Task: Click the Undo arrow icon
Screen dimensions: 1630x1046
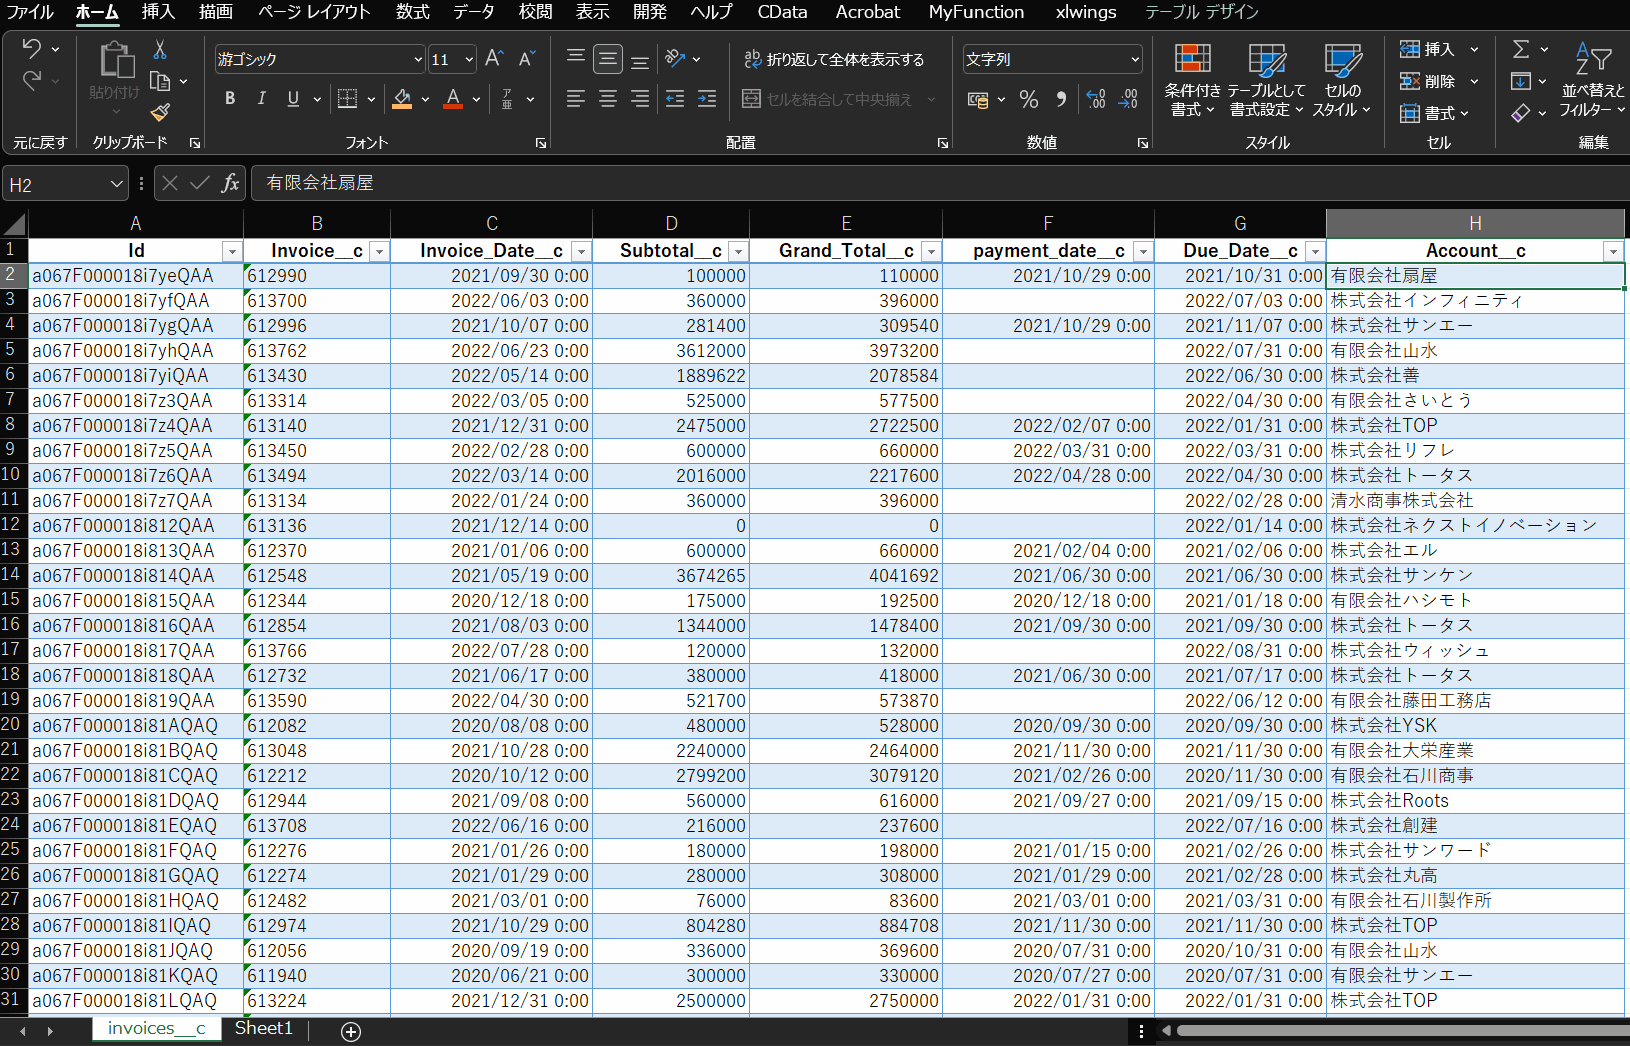Action: tap(31, 48)
